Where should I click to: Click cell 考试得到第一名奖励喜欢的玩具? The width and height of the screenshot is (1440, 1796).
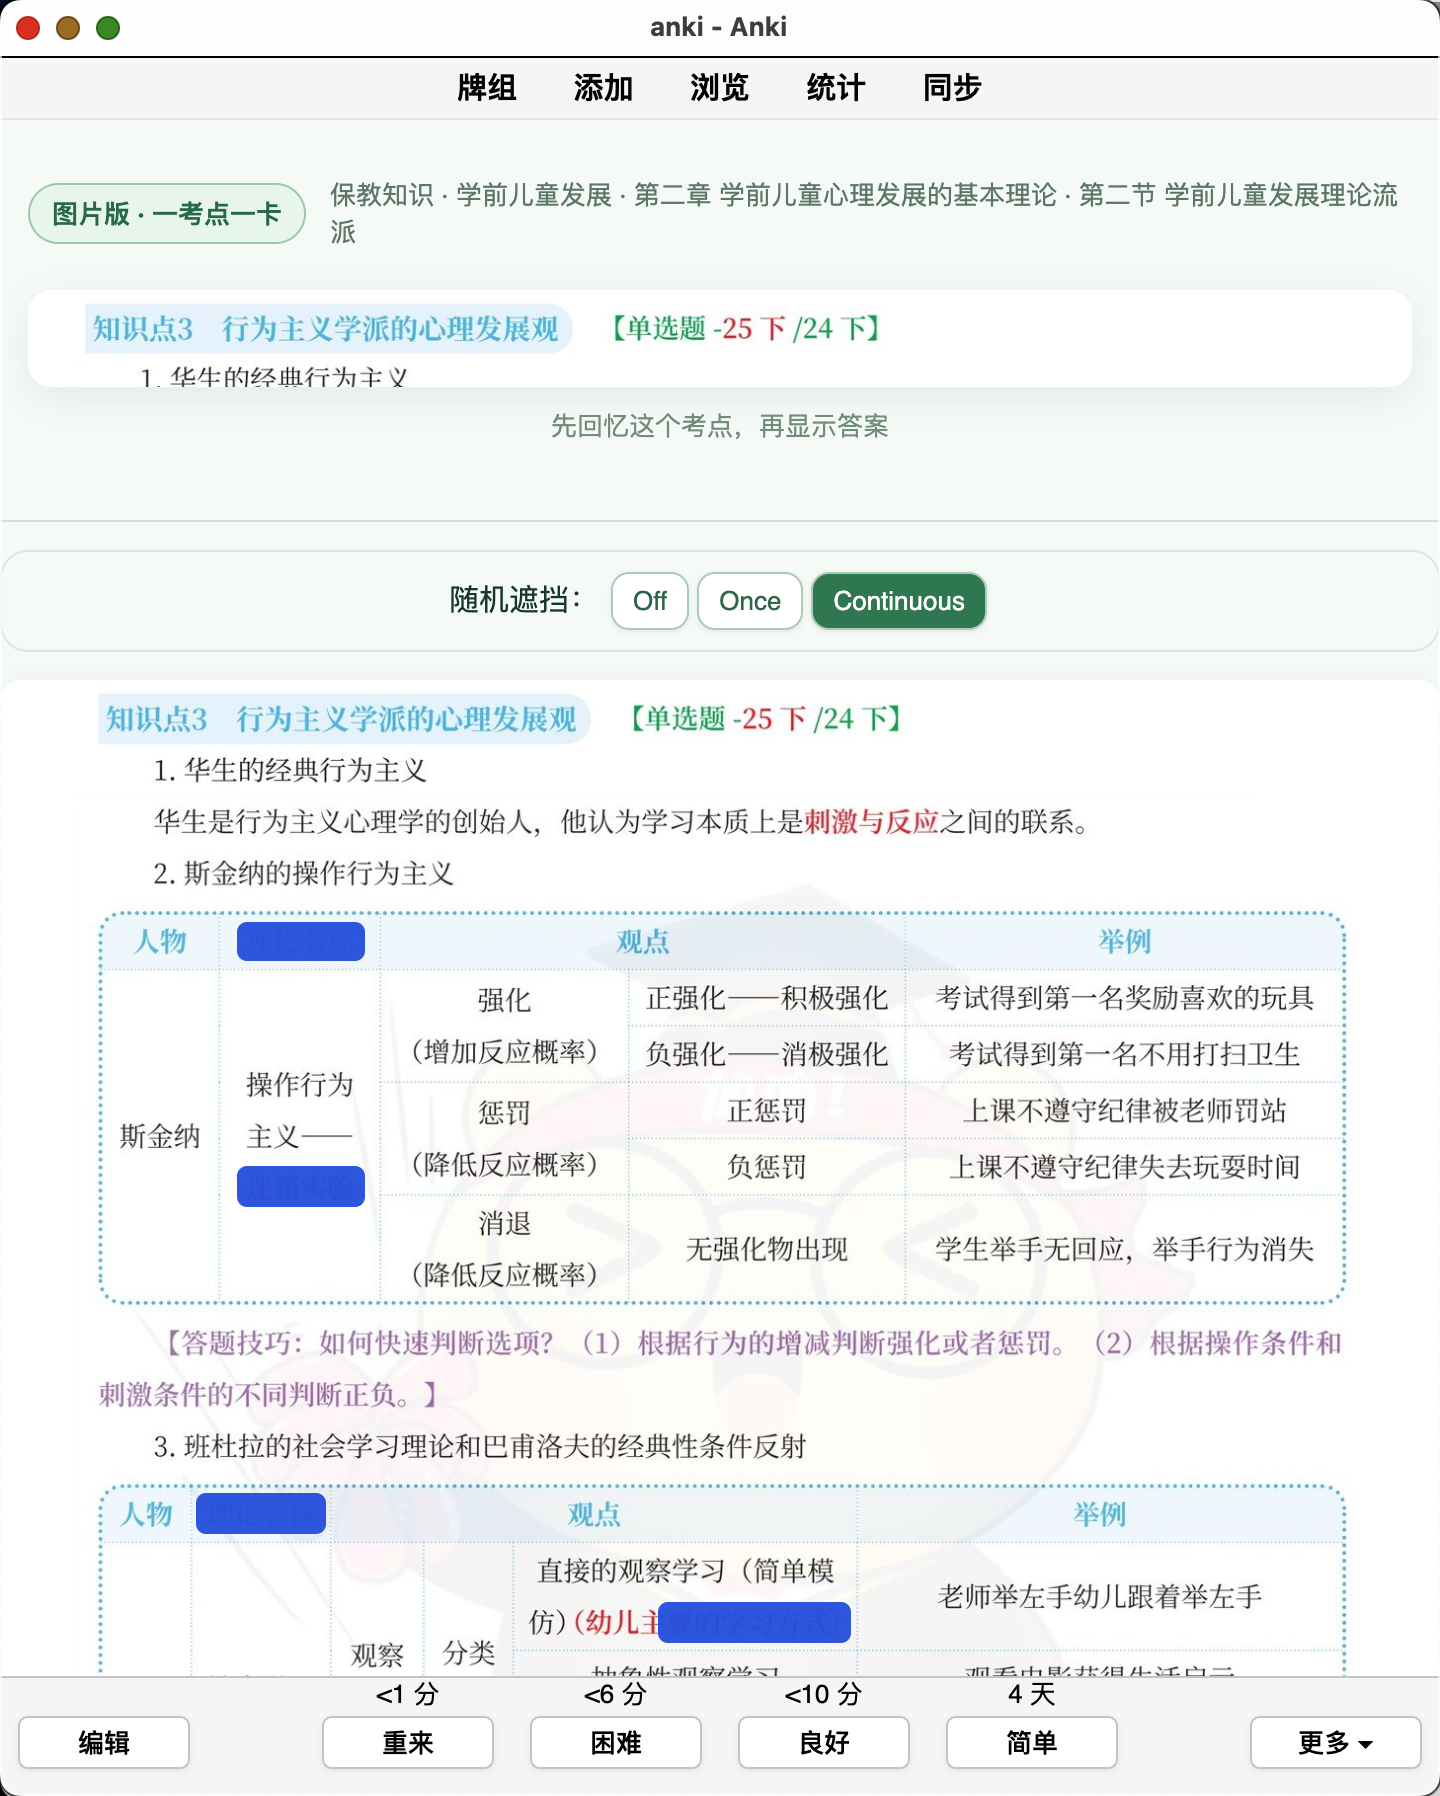[1125, 998]
